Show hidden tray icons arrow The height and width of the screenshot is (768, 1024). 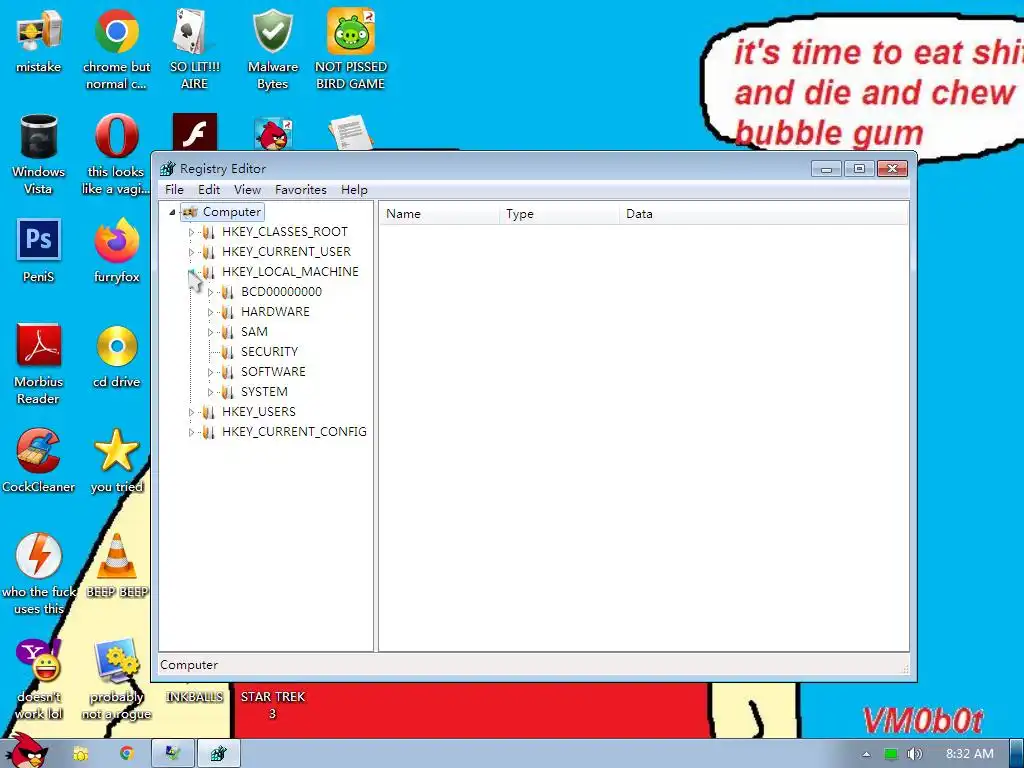coord(866,754)
